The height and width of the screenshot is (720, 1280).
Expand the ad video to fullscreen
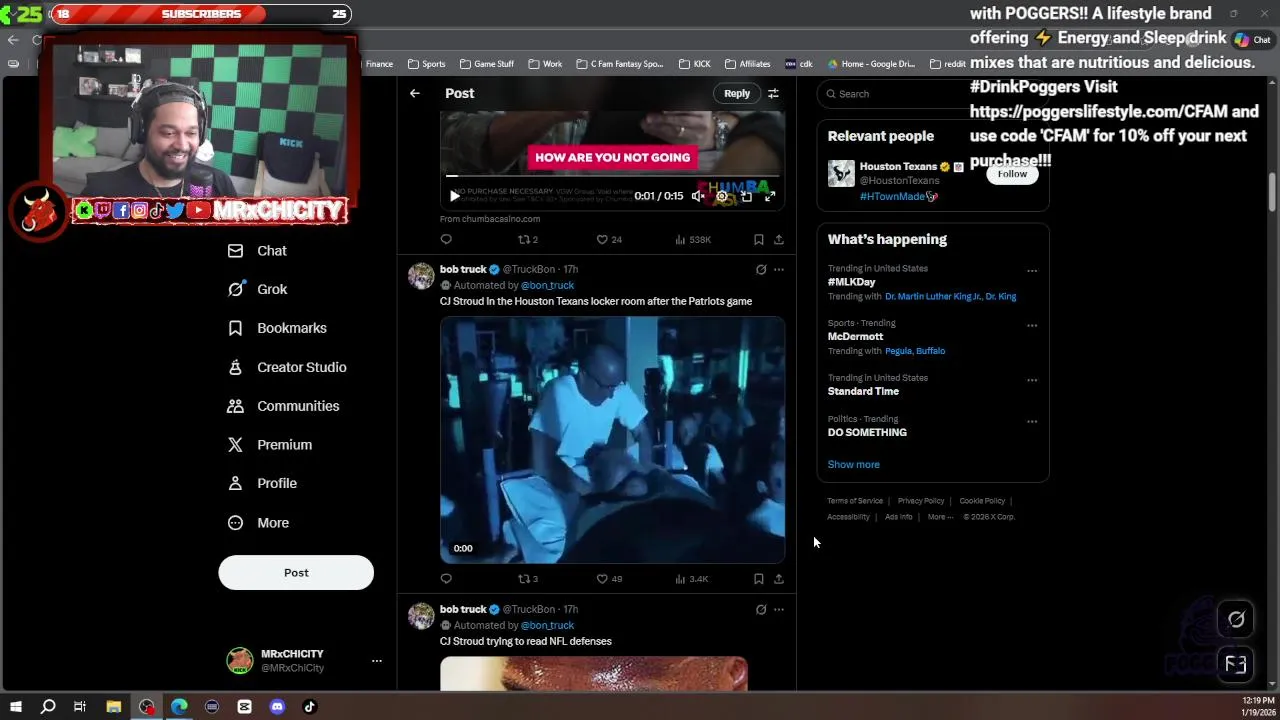[x=770, y=196]
